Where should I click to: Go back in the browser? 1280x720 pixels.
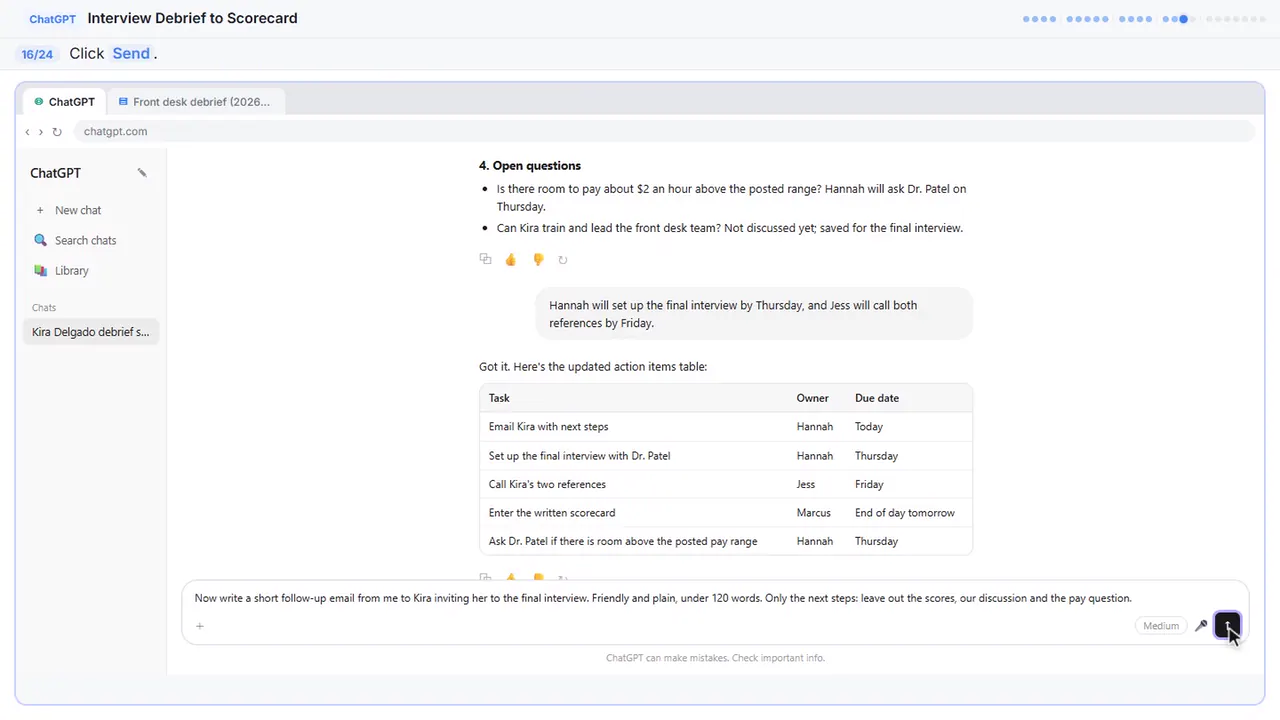tap(27, 131)
